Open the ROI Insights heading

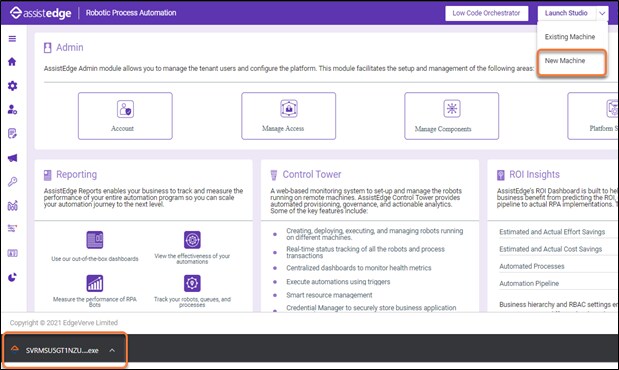[x=534, y=175]
